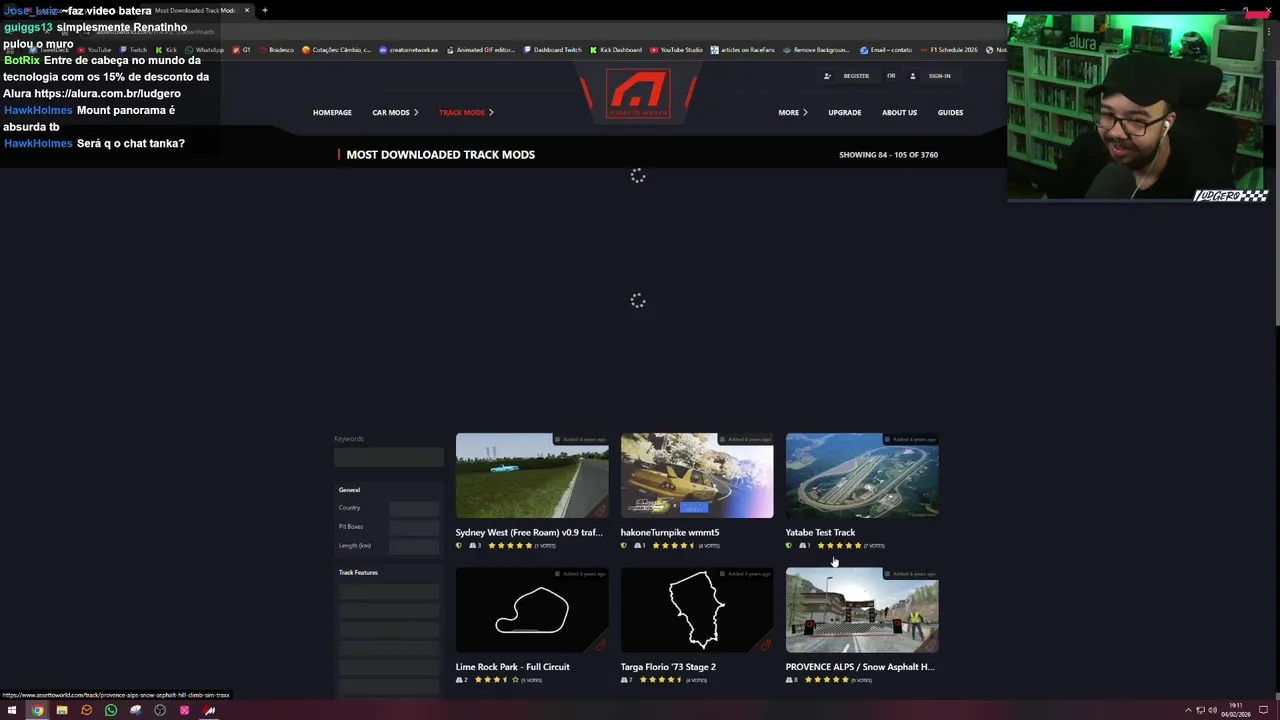The width and height of the screenshot is (1280, 720).
Task: Go to HOMEPAGE in the site menu
Action: pos(332,113)
